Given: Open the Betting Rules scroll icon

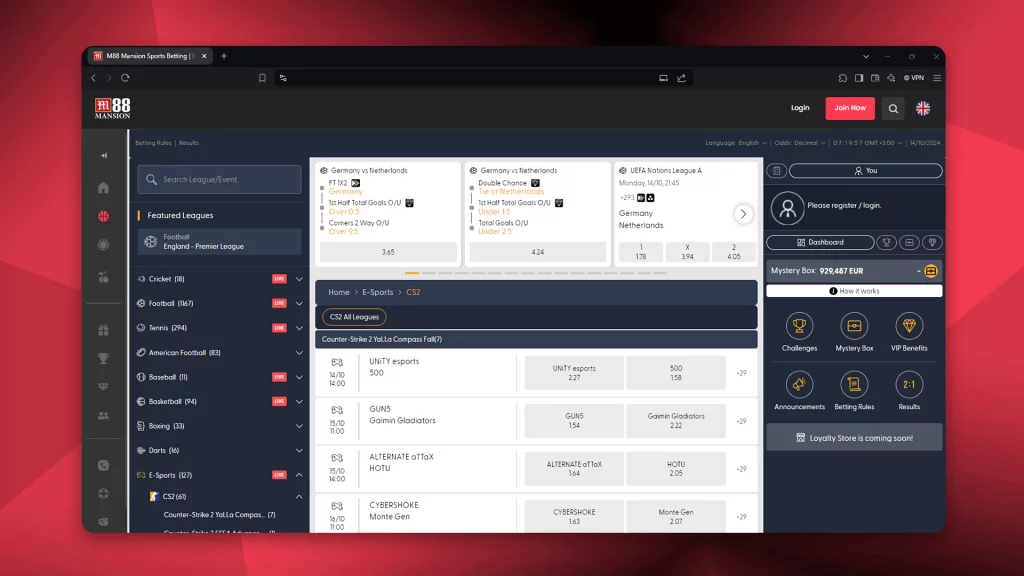Looking at the screenshot, I should (x=854, y=385).
